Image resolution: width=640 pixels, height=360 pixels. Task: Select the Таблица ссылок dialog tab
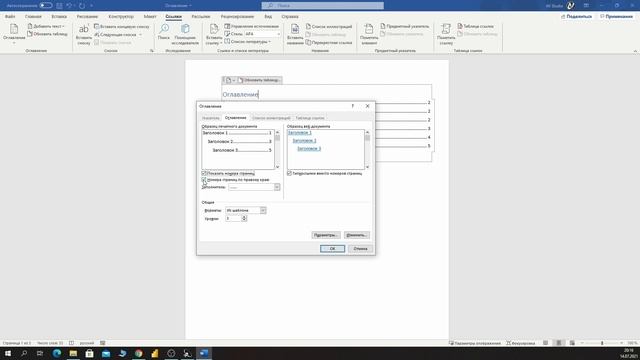point(310,118)
